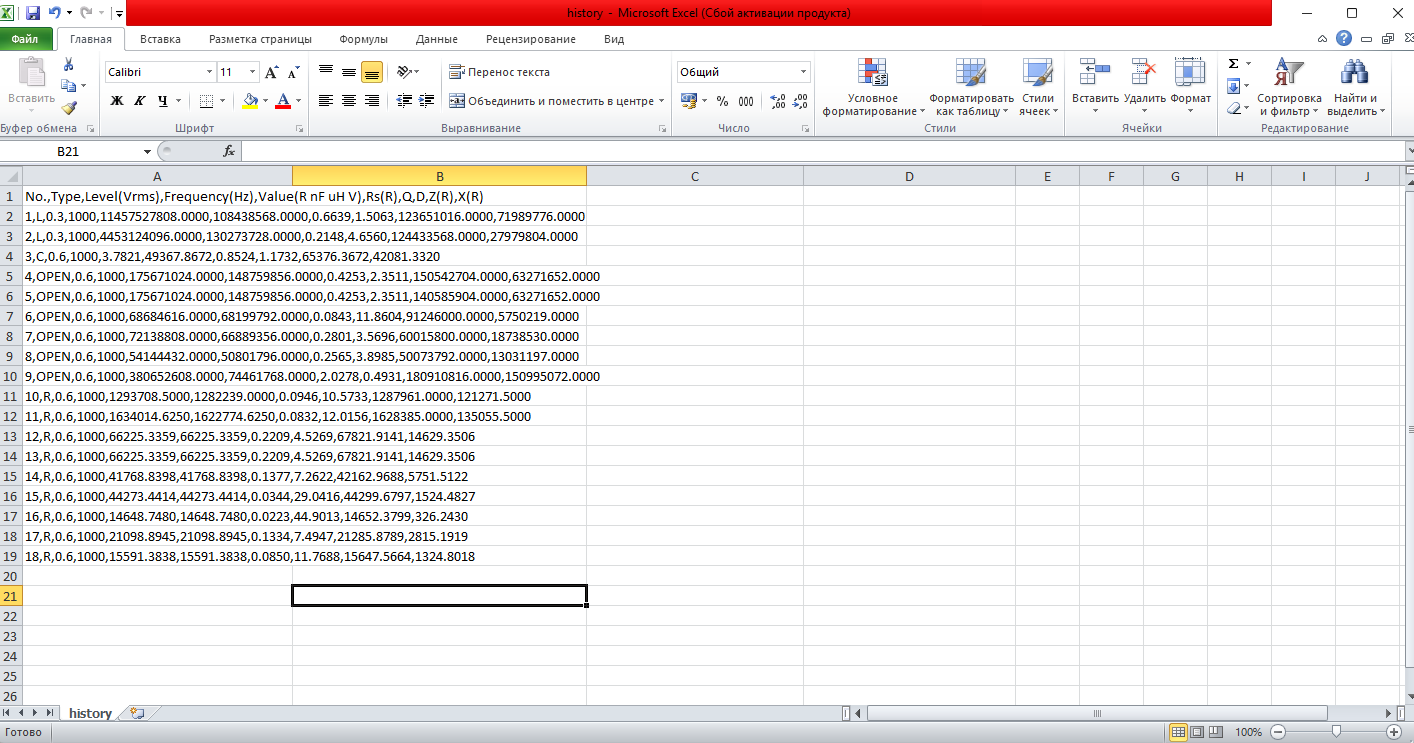This screenshot has height=743, width=1414.
Task: Click the Формат cells button
Action: [1190, 87]
